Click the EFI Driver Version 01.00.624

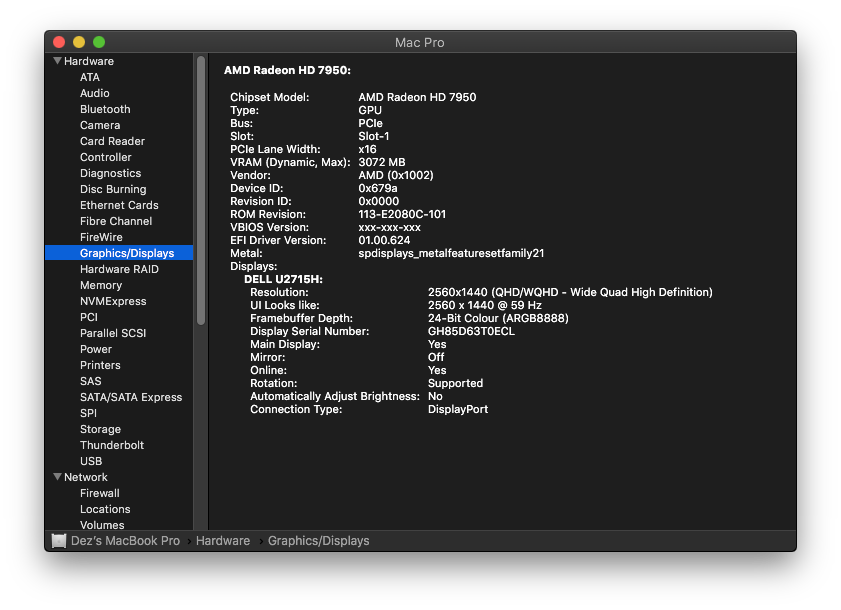pos(385,240)
